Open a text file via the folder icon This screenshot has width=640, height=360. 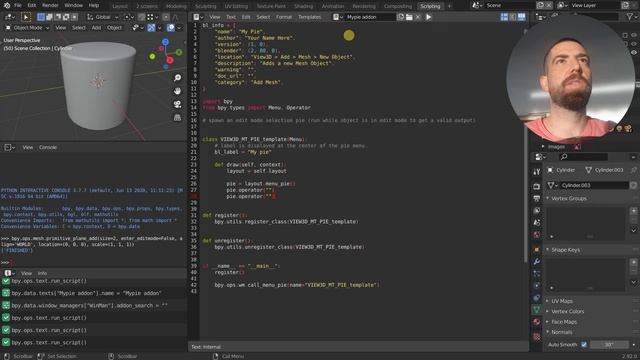tap(409, 17)
